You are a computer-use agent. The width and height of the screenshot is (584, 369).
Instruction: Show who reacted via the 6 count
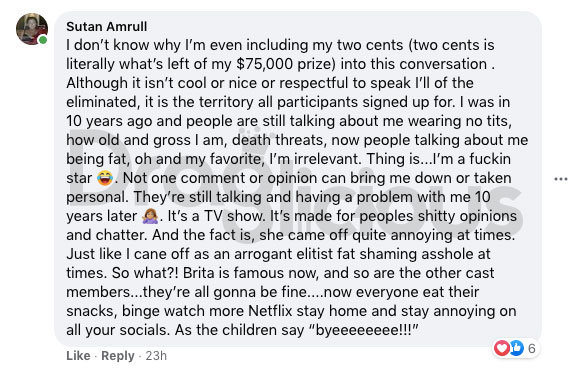pos(531,349)
